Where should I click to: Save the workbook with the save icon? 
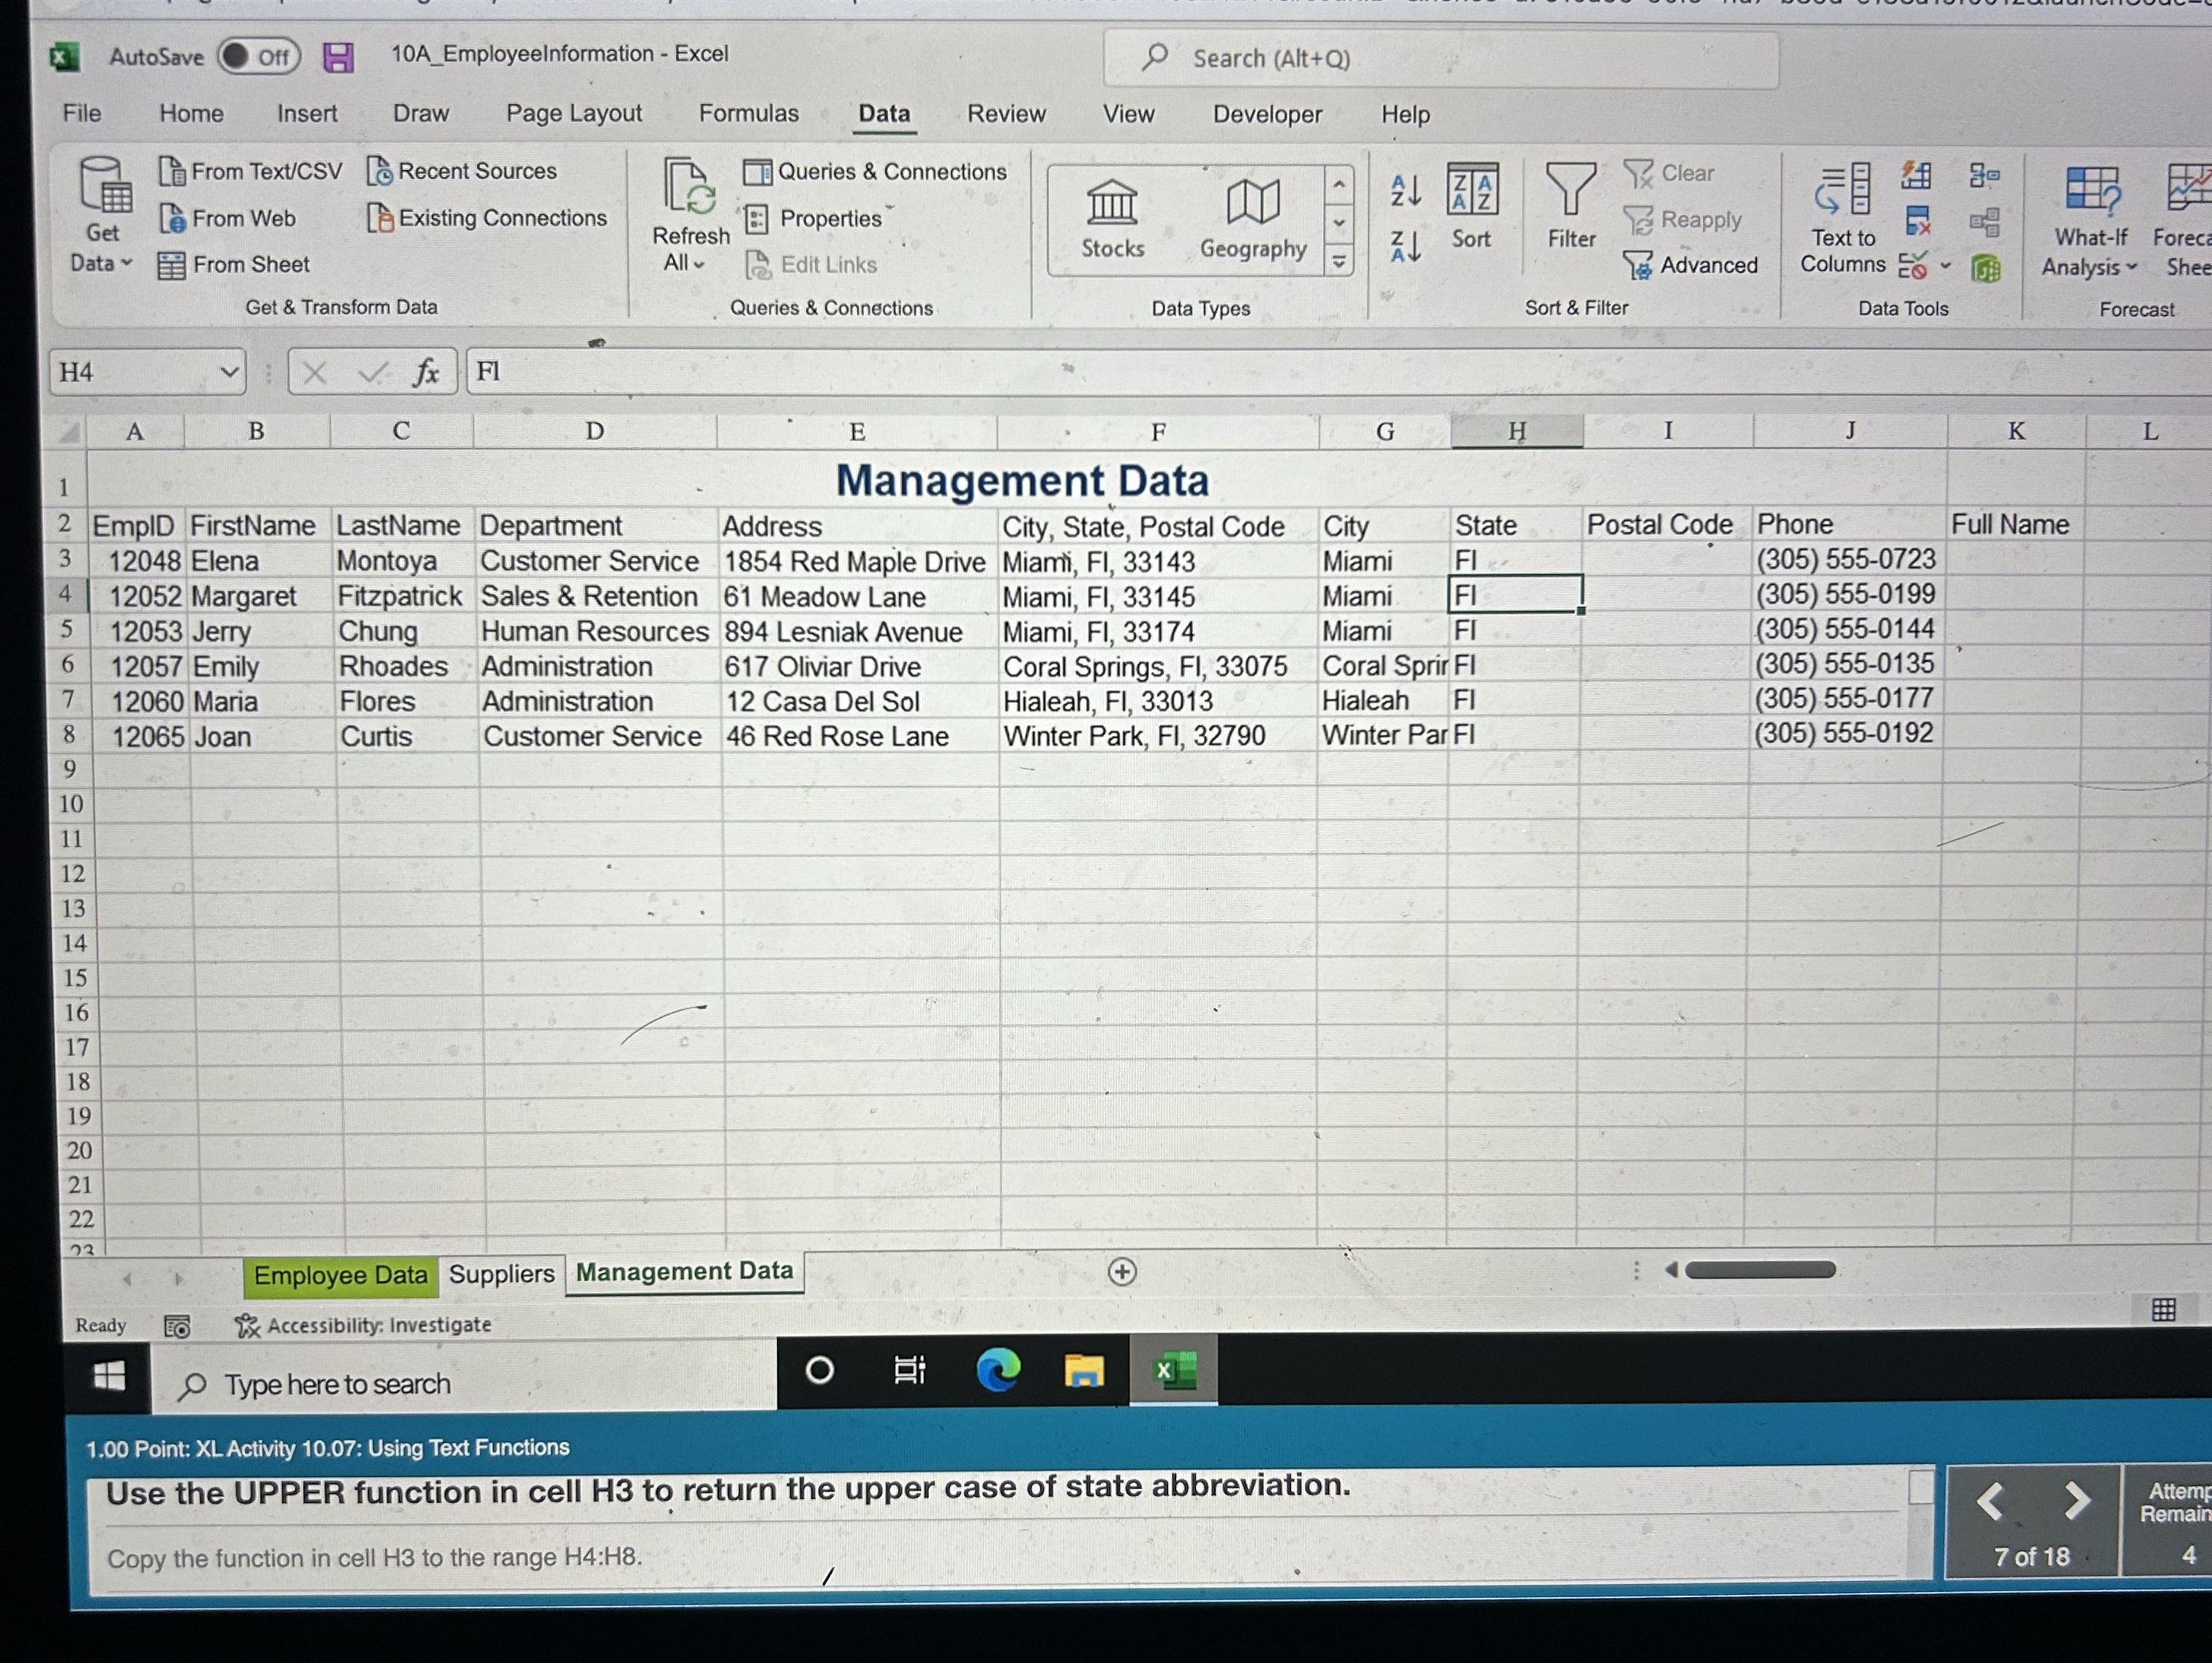coord(337,57)
